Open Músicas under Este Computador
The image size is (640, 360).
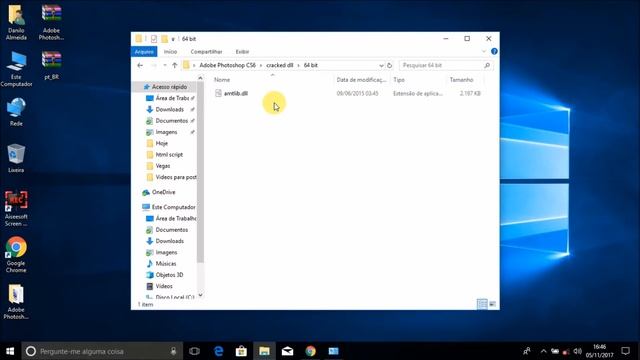[166, 264]
